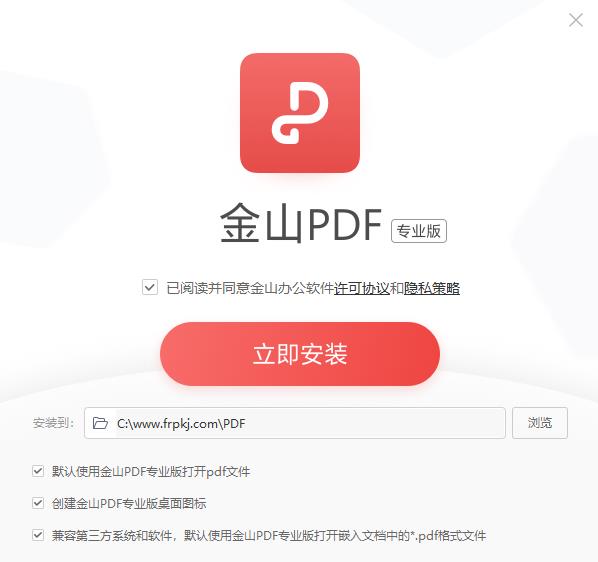598x562 pixels.
Task: Open the 许可协议 license agreement link
Action: tap(362, 288)
